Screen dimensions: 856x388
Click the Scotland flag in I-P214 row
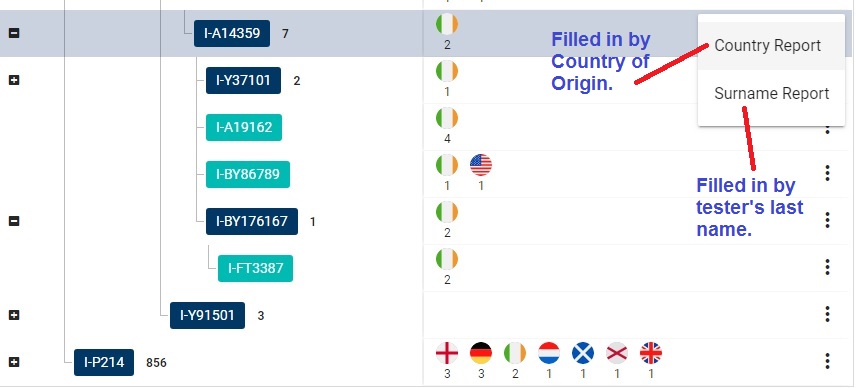582,354
